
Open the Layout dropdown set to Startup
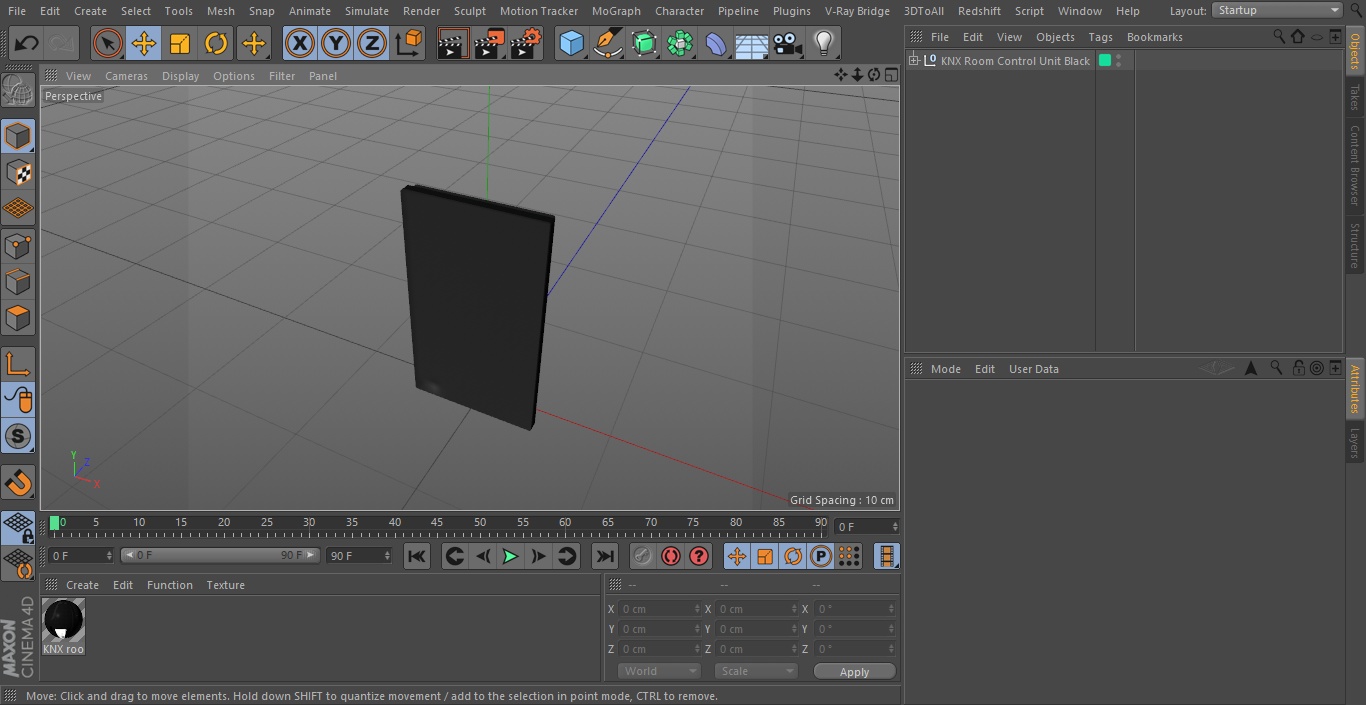(1277, 10)
